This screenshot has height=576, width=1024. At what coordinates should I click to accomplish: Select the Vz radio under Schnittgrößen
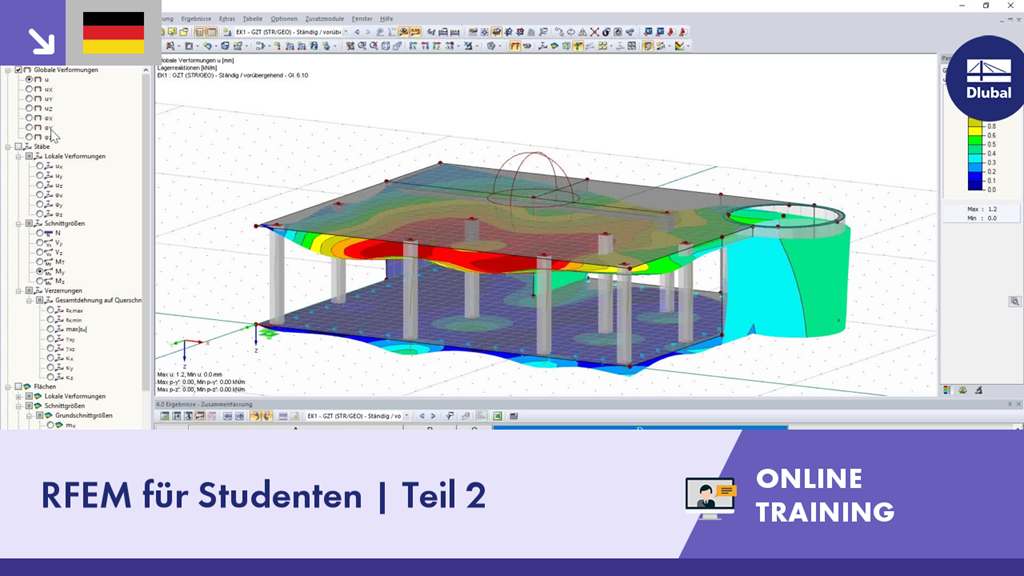tap(40, 252)
